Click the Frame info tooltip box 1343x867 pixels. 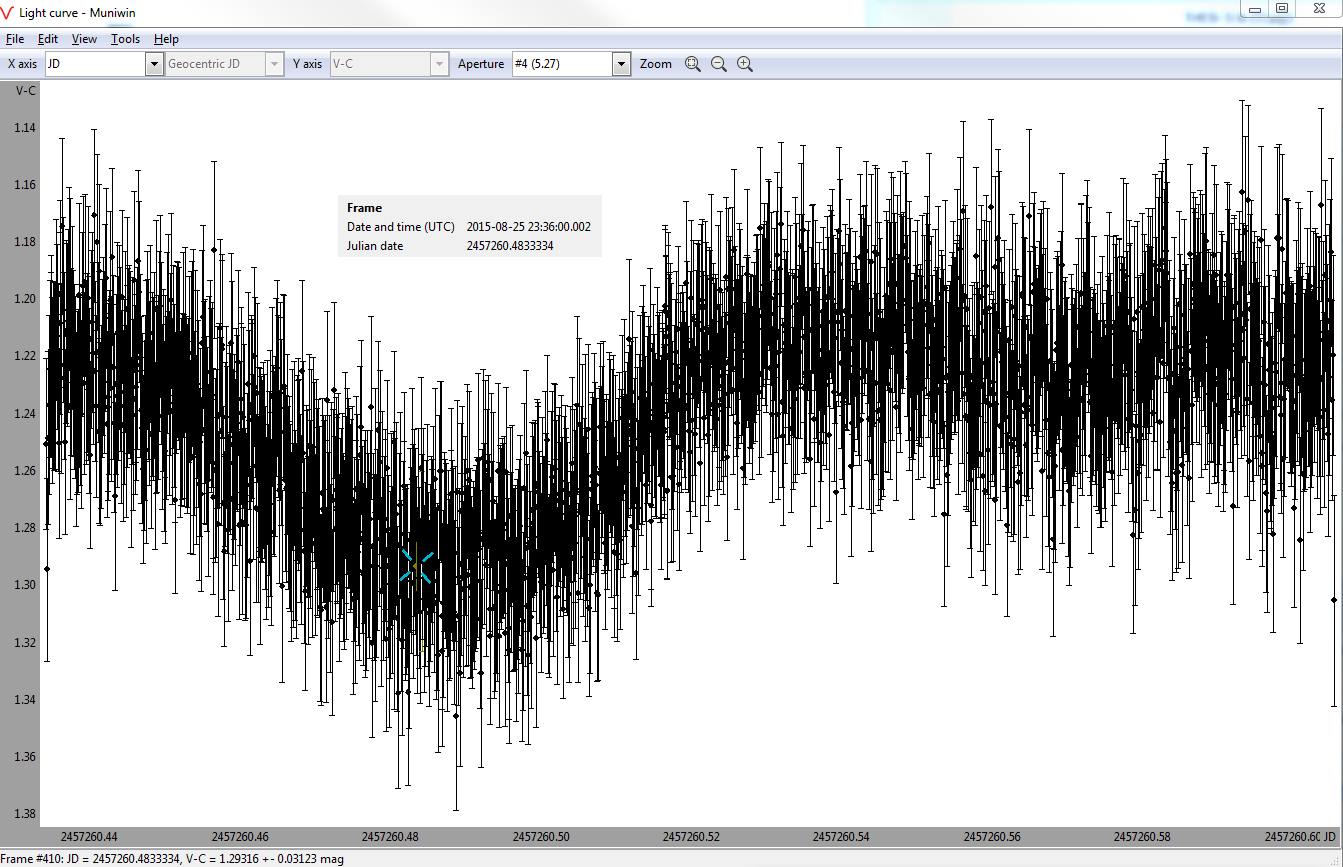469,227
